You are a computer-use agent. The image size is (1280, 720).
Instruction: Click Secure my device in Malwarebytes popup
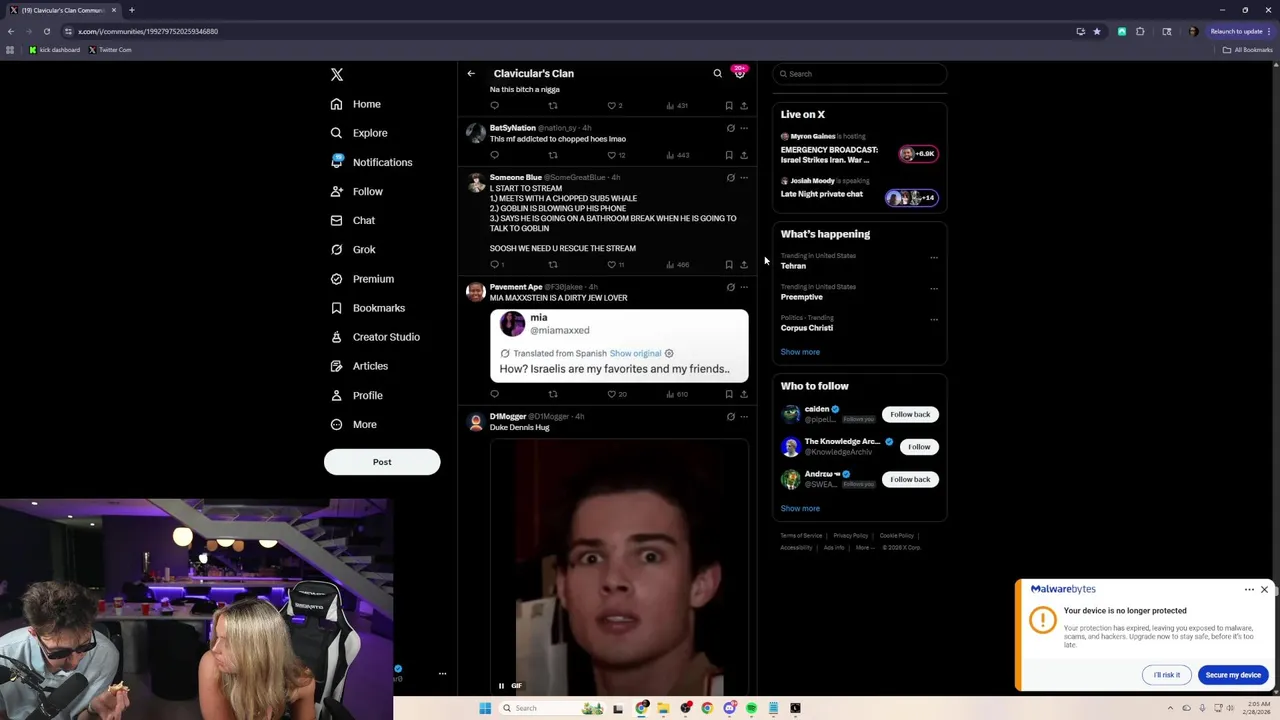(1233, 675)
